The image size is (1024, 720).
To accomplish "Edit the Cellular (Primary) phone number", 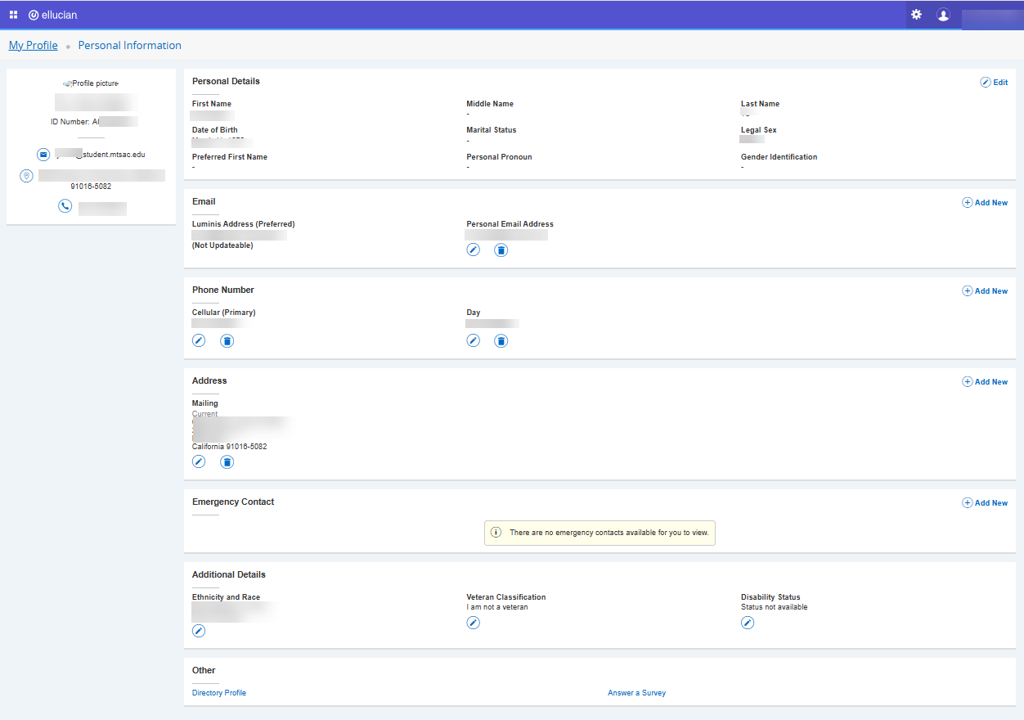I will click(x=199, y=341).
